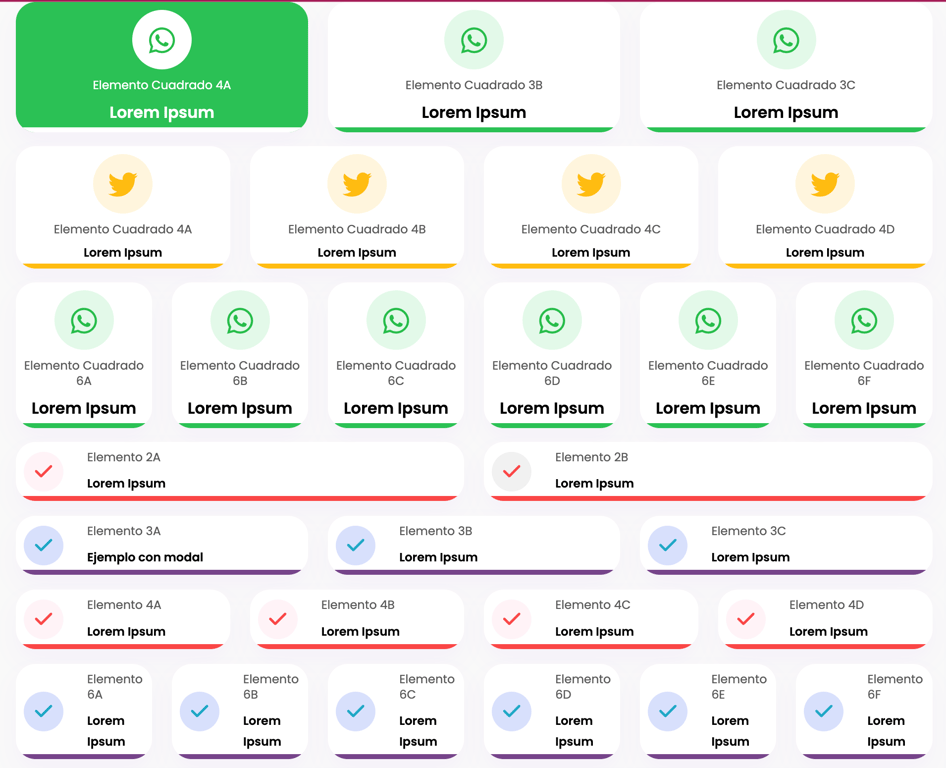Click WhatsApp icon above Elemento Cuadrado 3B
This screenshot has height=768, width=946.
point(474,40)
